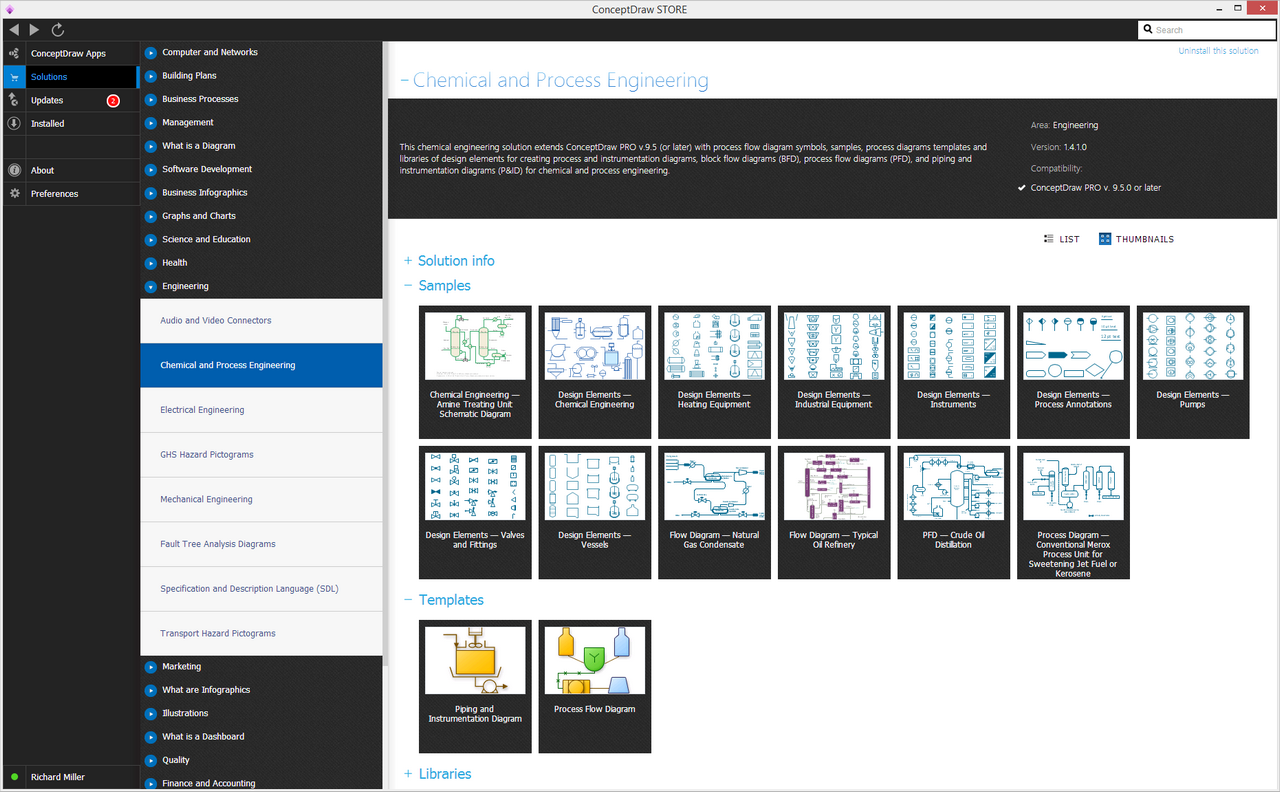1280x792 pixels.
Task: Click the Richard Miller user name
Action: click(x=58, y=777)
